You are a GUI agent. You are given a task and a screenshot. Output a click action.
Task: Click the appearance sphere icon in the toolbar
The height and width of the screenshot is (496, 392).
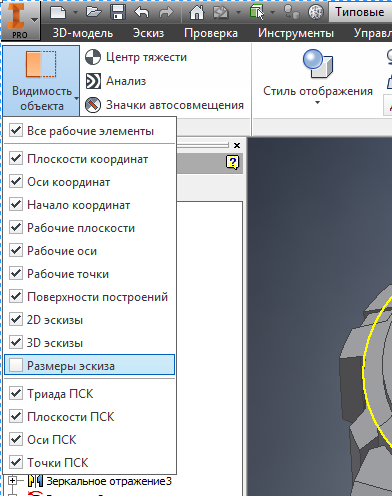click(x=316, y=13)
